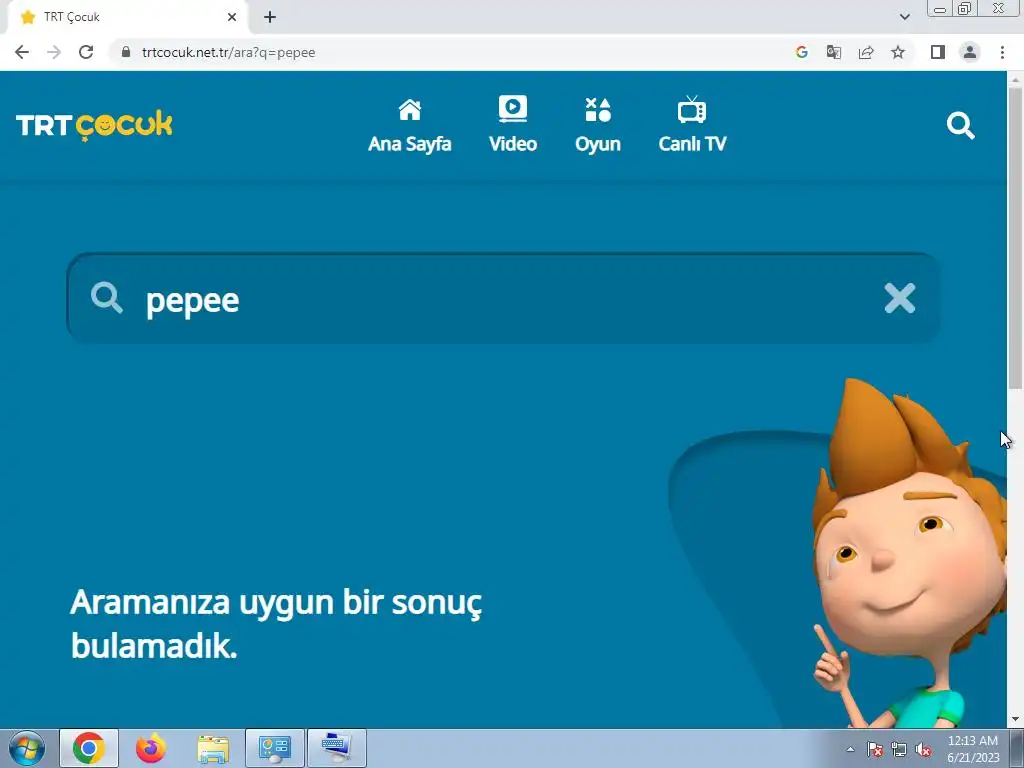
Task: Click the scrollbar up arrow
Action: pos(1015,80)
